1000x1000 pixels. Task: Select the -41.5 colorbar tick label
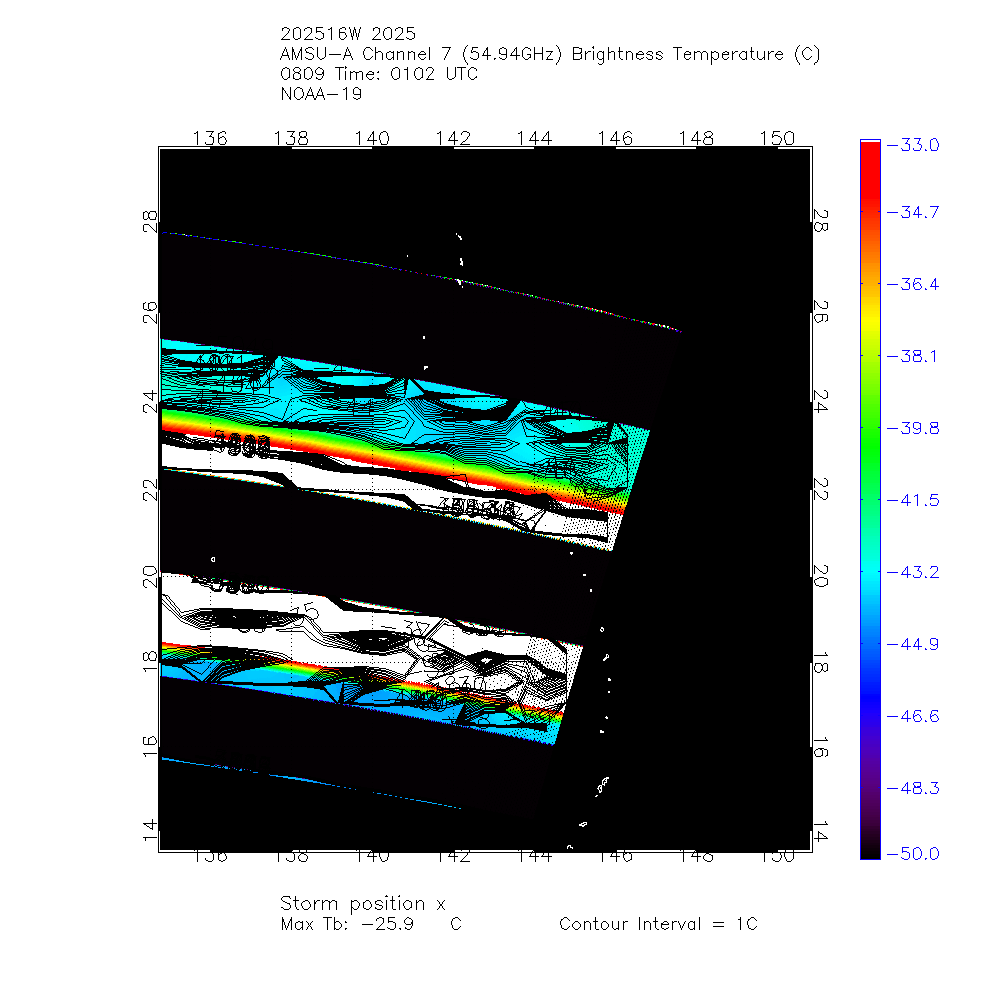(912, 500)
